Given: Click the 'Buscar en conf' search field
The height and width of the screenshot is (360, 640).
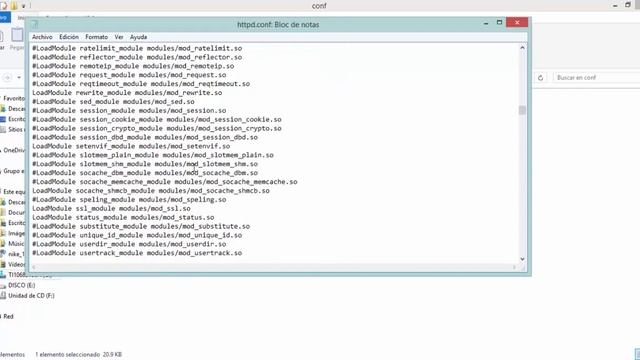Looking at the screenshot, I should [596, 78].
